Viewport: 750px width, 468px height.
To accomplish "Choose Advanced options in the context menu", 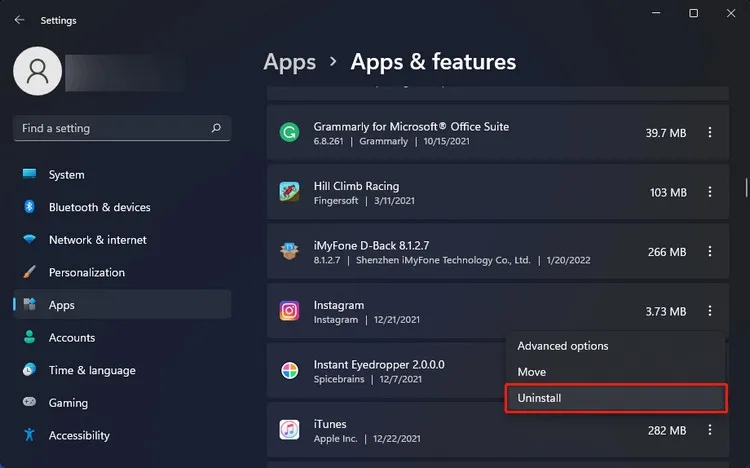I will pyautogui.click(x=562, y=346).
